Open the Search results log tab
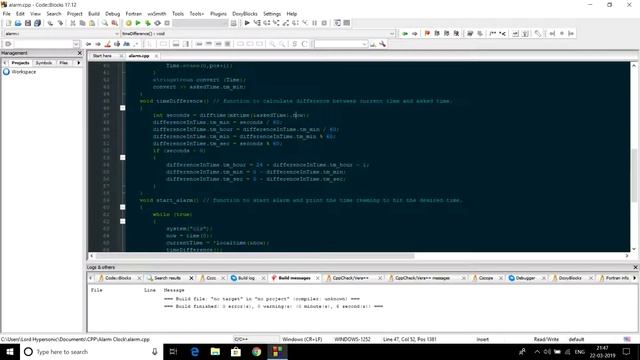 [167, 278]
